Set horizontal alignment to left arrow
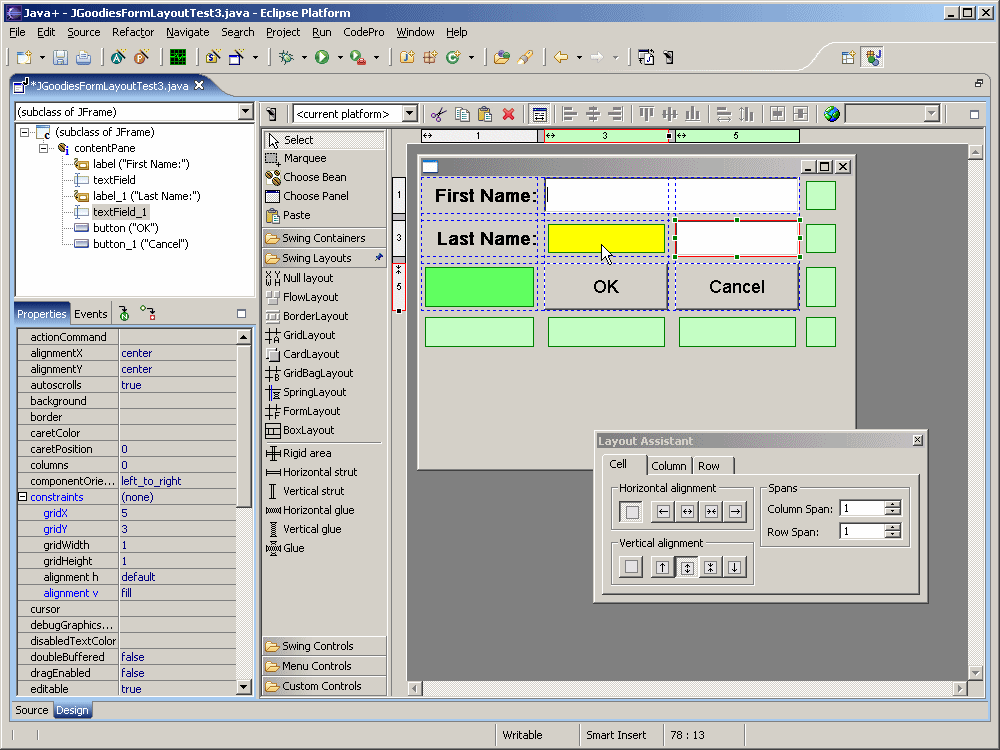The height and width of the screenshot is (750, 1000). pyautogui.click(x=663, y=511)
